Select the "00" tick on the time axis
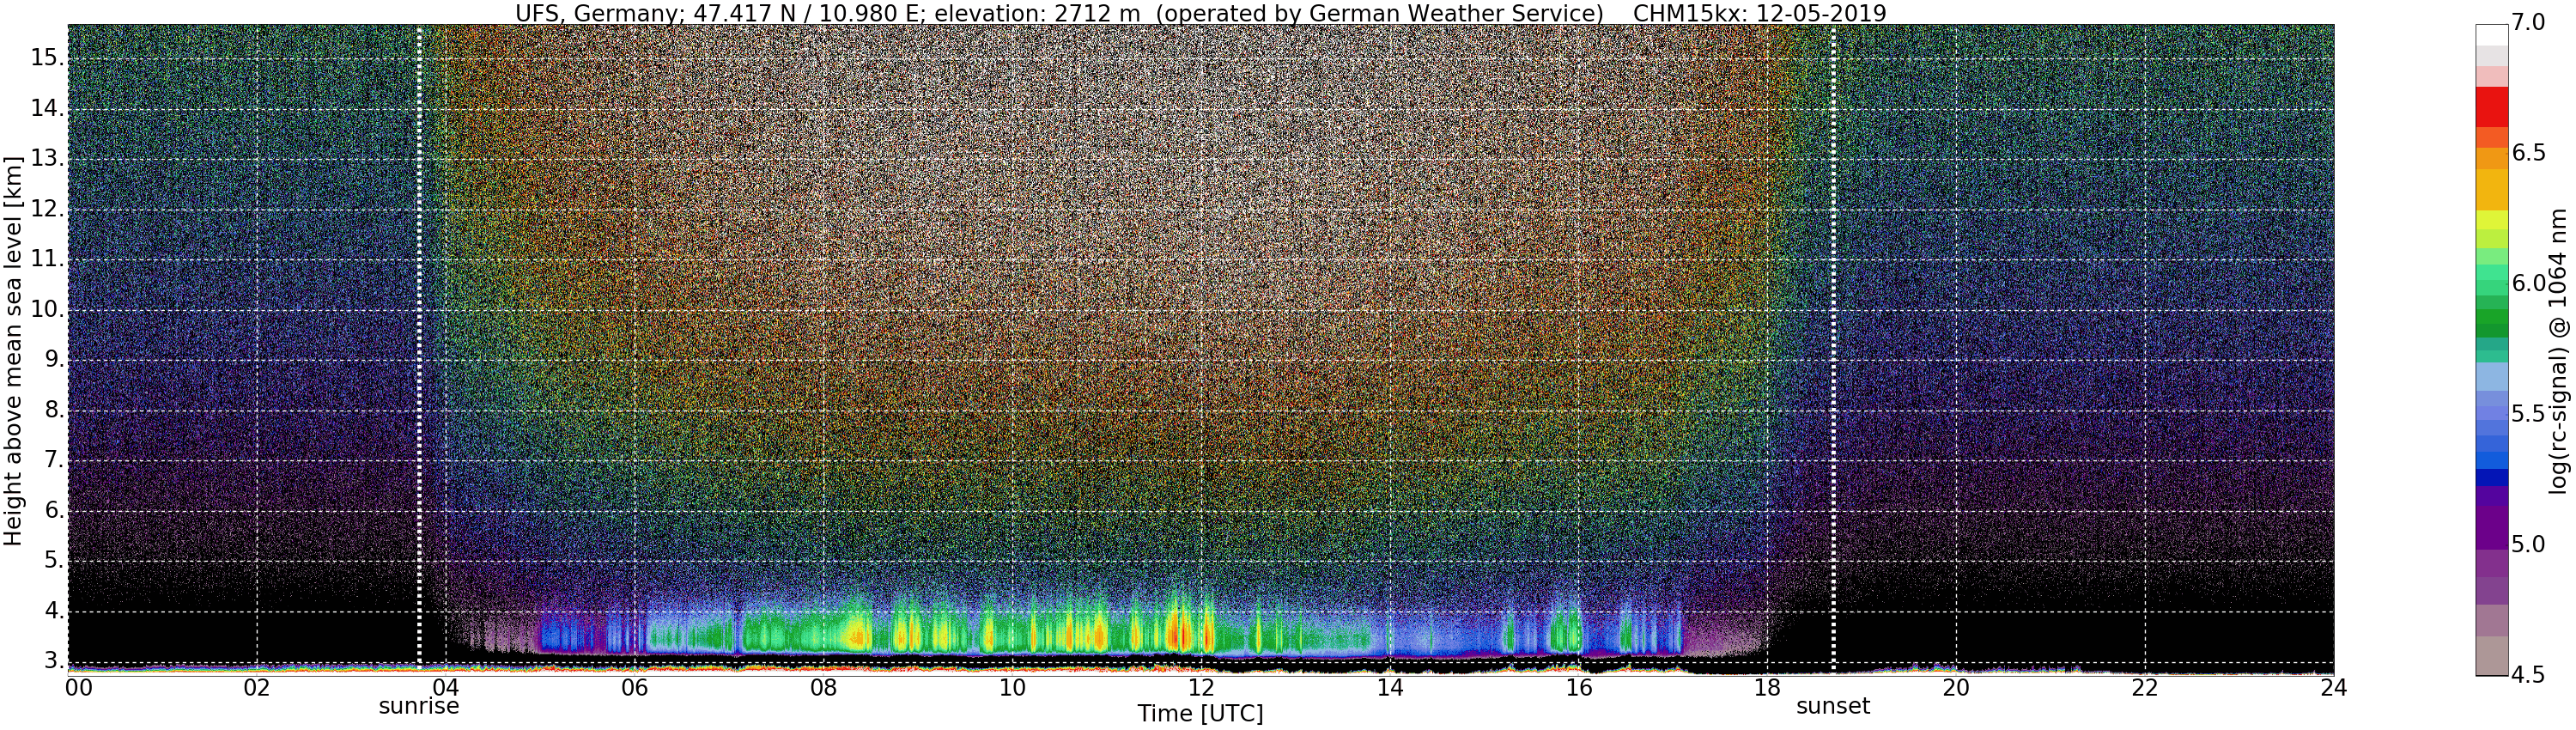Viewport: 2576px width, 730px height. (79, 687)
